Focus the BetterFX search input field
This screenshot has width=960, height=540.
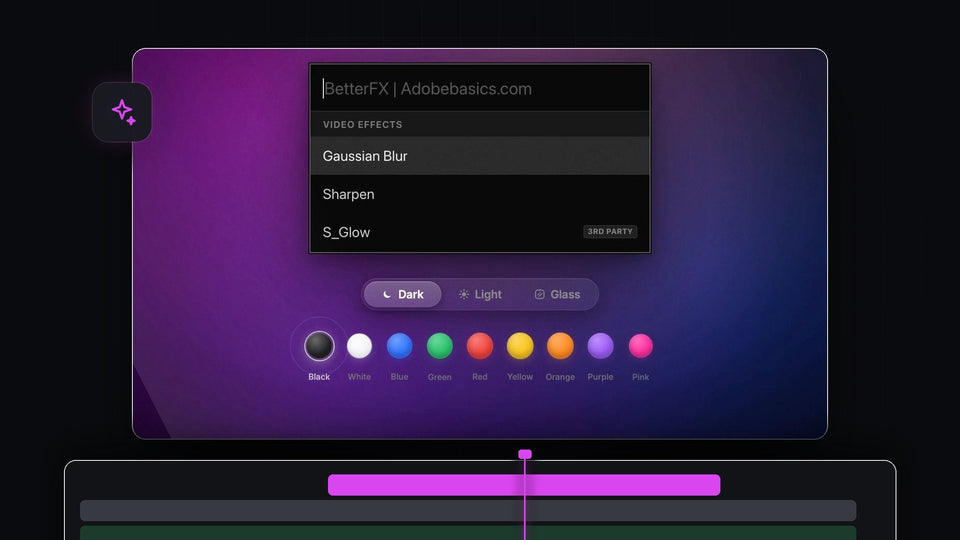pyautogui.click(x=480, y=89)
